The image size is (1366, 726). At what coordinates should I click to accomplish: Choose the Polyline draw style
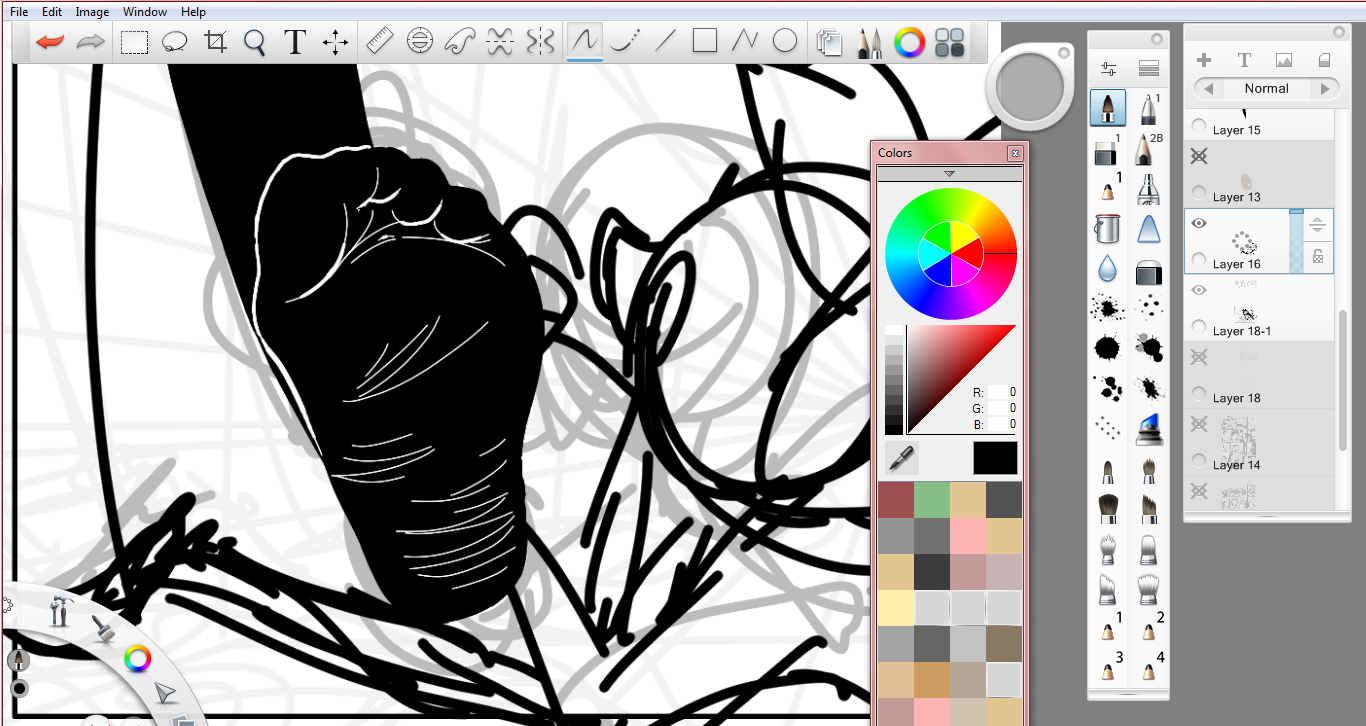(x=745, y=41)
